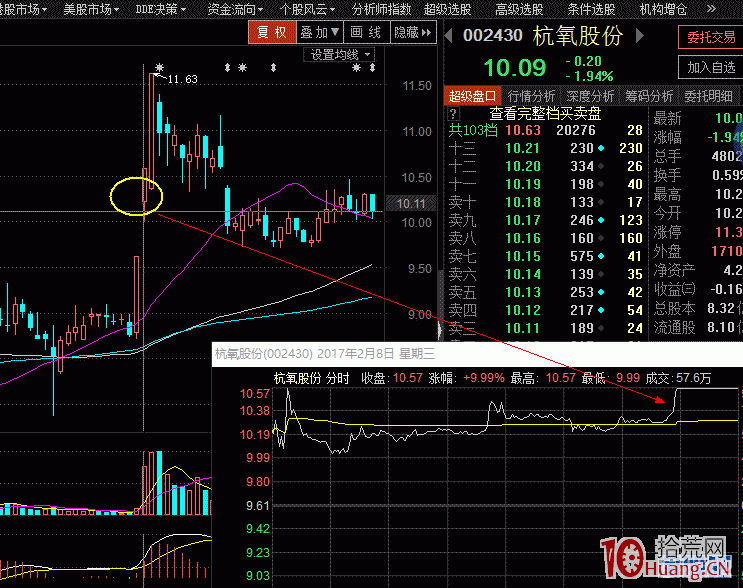Select the 画线 drawing tool
The image size is (743, 588).
[366, 32]
